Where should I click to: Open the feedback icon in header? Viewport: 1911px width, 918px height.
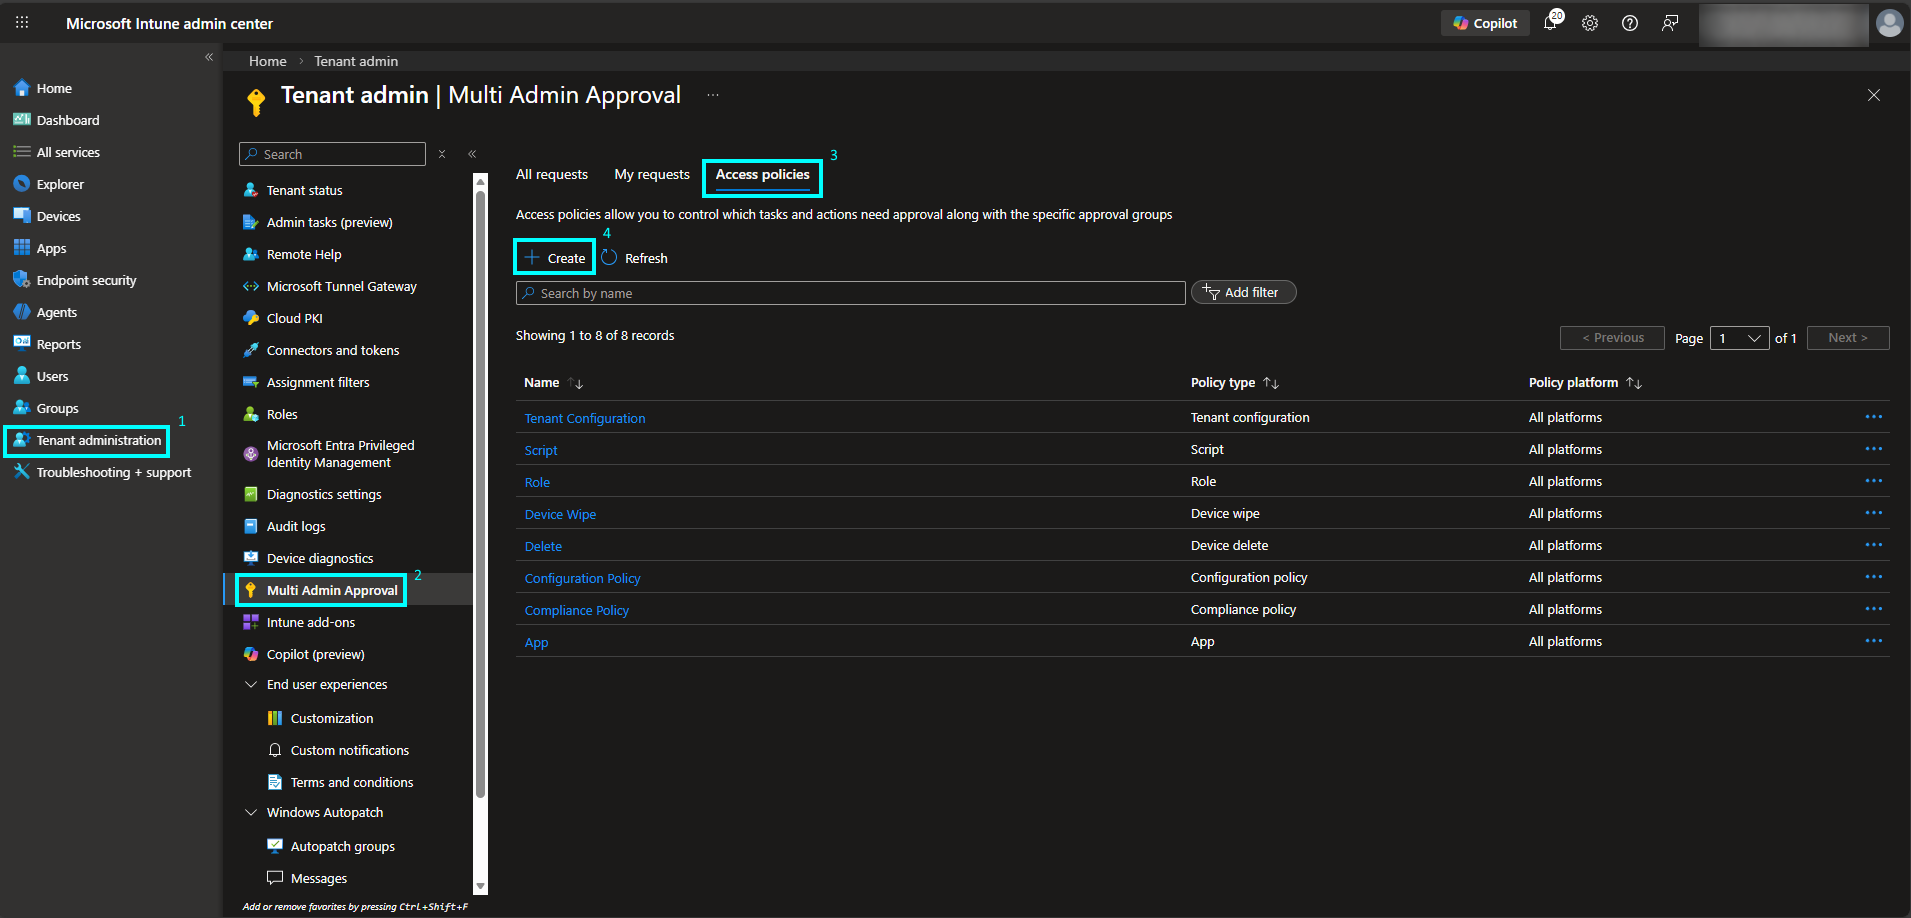point(1670,23)
